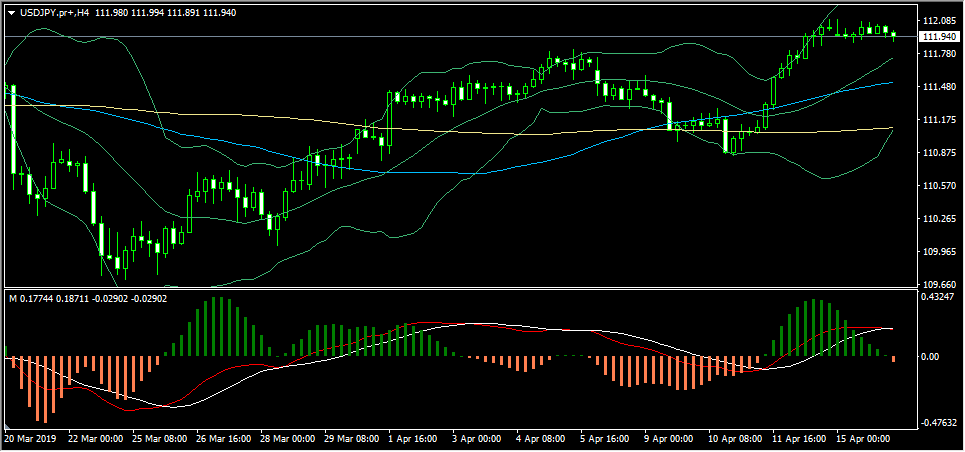
Task: Click the last orange MACD histogram bar
Action: click(893, 359)
